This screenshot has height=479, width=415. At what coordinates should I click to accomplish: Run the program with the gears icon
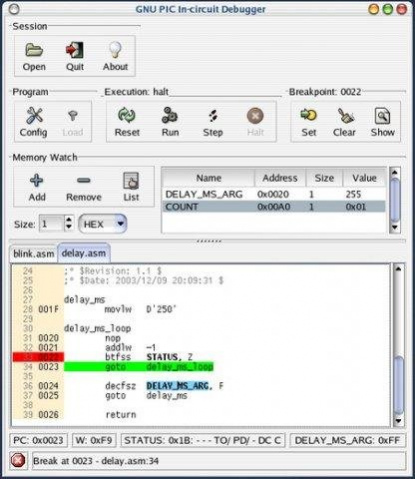pos(170,115)
